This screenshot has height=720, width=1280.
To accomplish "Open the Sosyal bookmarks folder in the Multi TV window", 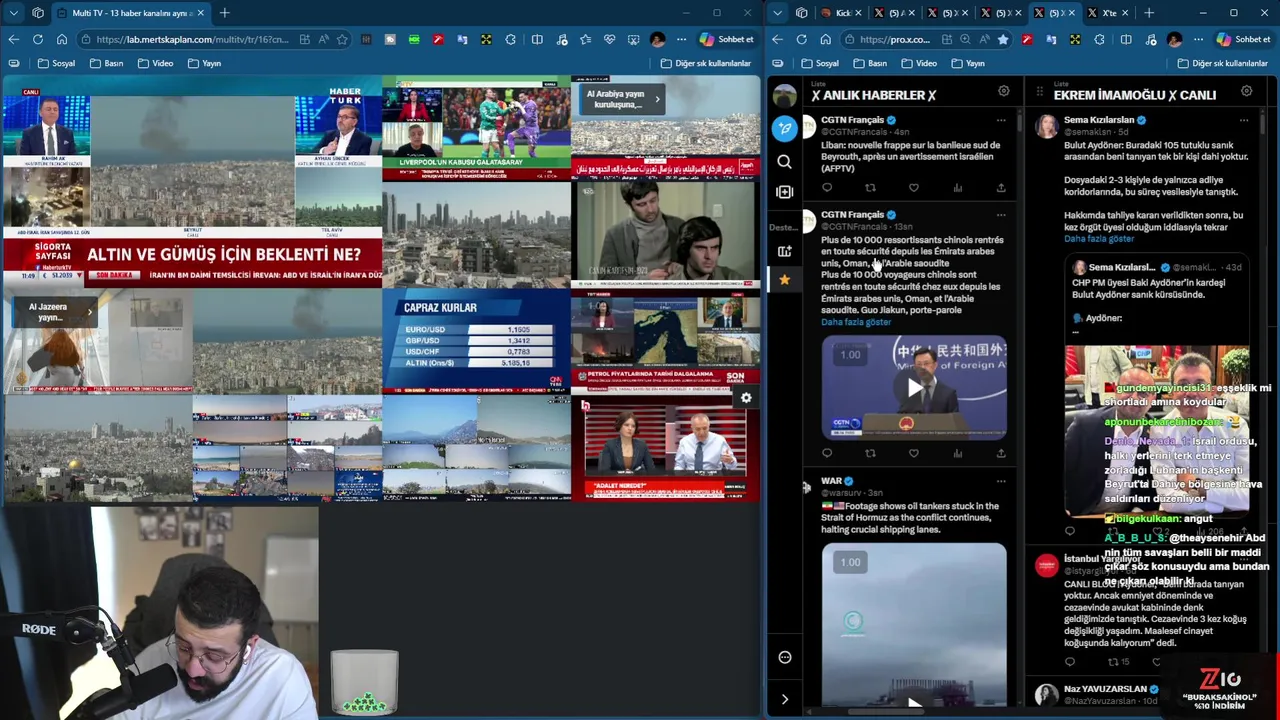I will (56, 63).
